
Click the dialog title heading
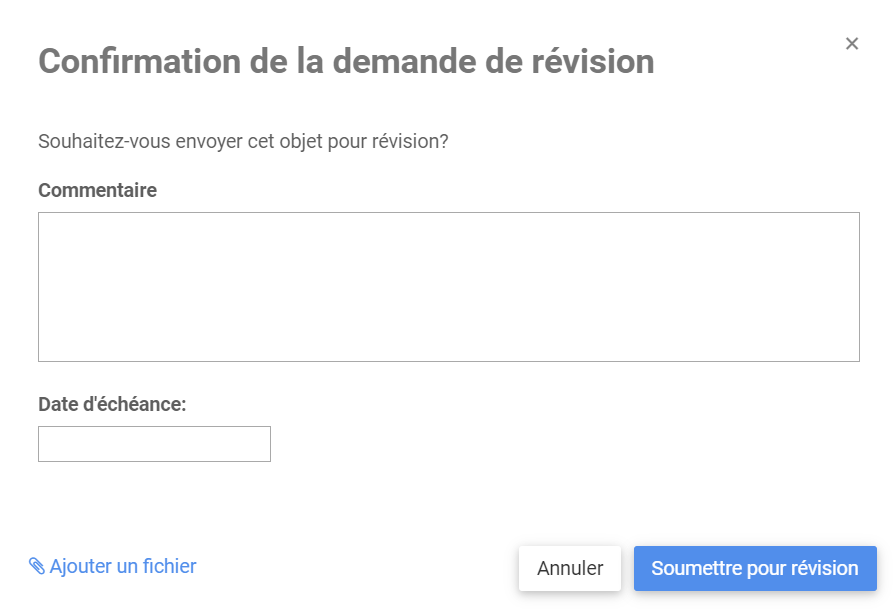(346, 61)
